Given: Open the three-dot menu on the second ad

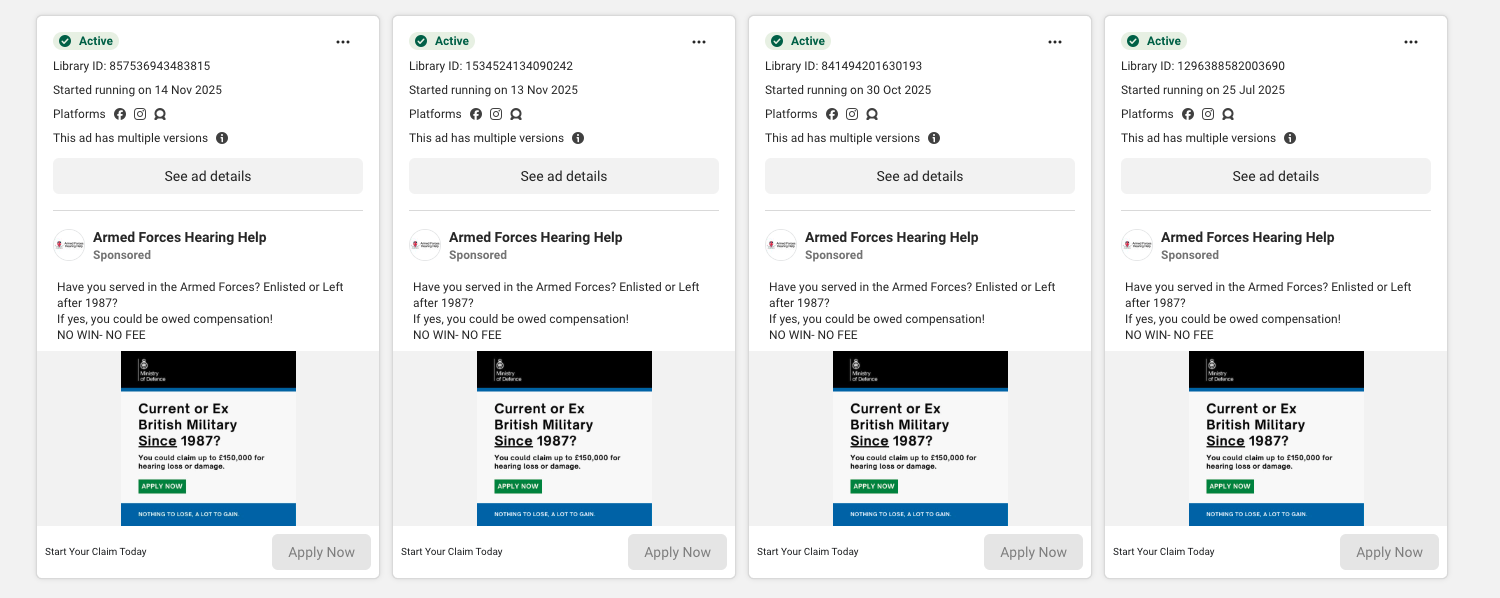Looking at the screenshot, I should click(699, 41).
